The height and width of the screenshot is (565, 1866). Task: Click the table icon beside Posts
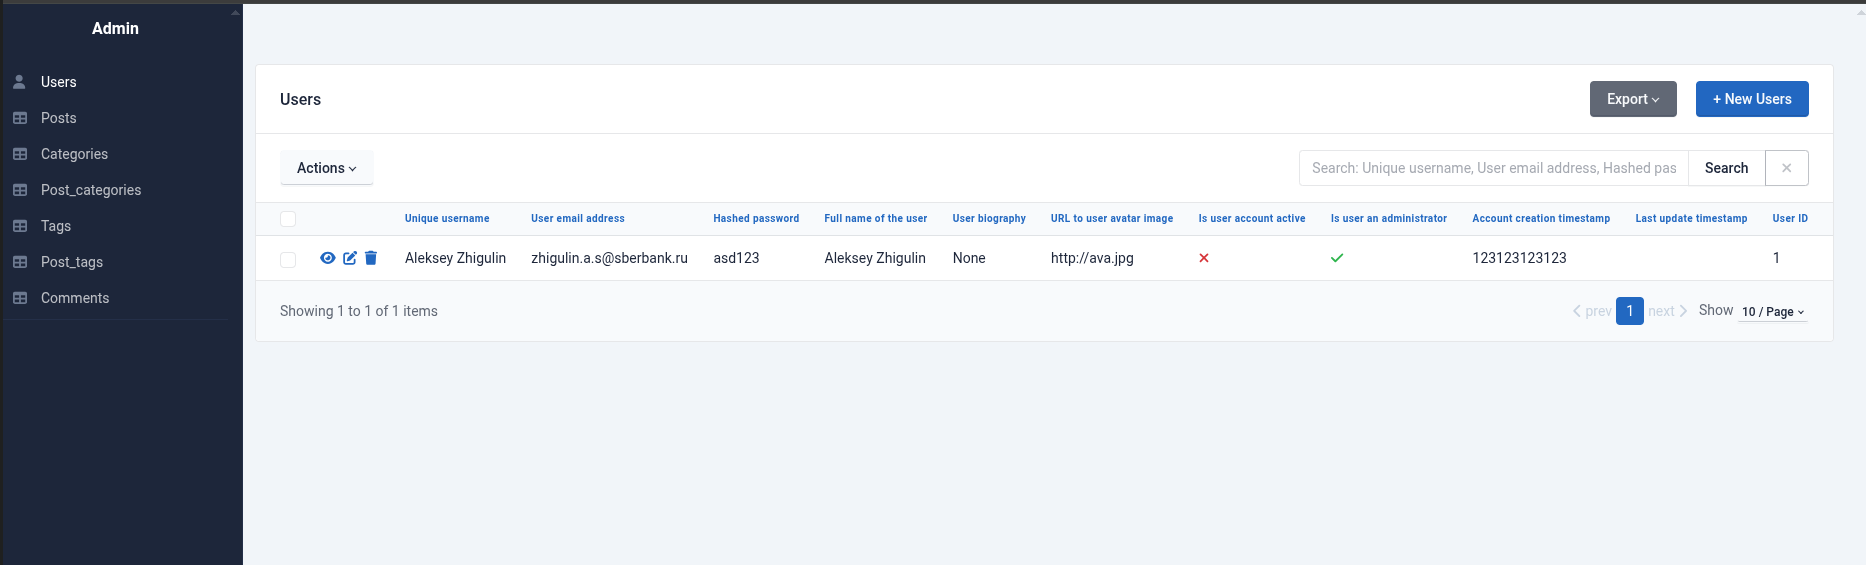click(20, 118)
